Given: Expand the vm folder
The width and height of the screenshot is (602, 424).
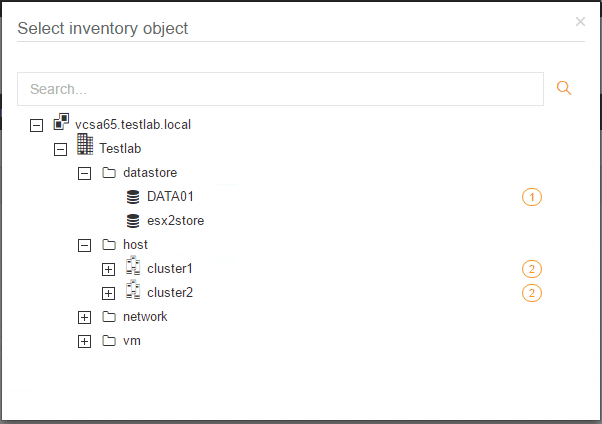Looking at the screenshot, I should click(x=85, y=341).
